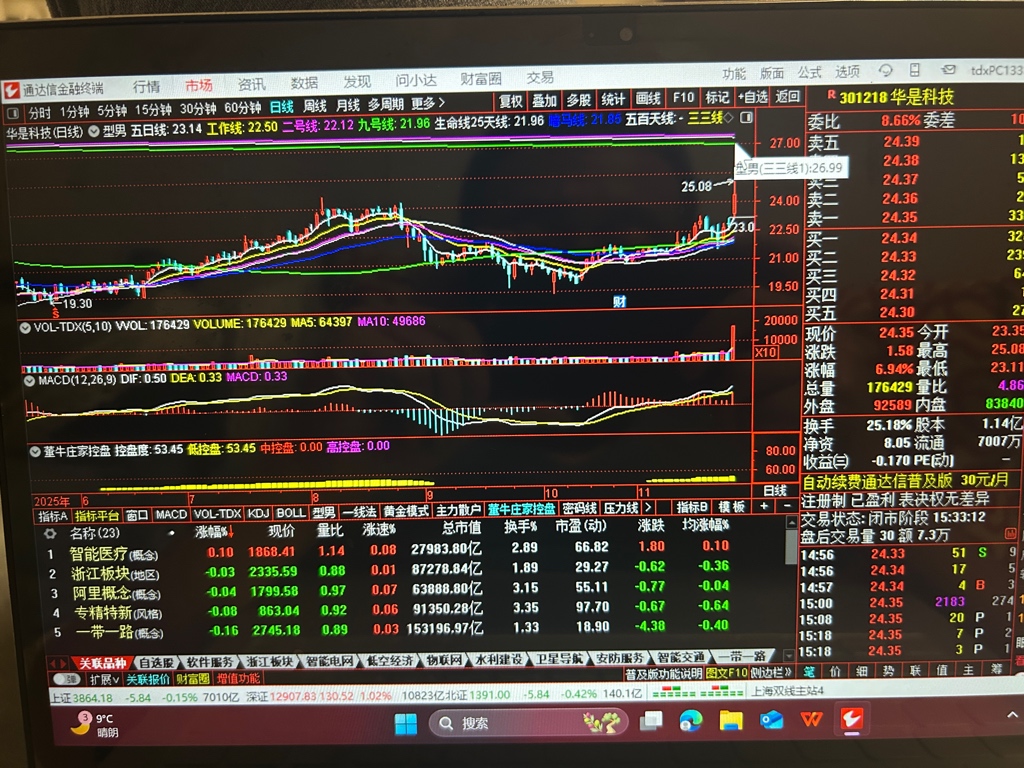Open the 行情 menu
This screenshot has width=1024, height=768.
click(146, 86)
